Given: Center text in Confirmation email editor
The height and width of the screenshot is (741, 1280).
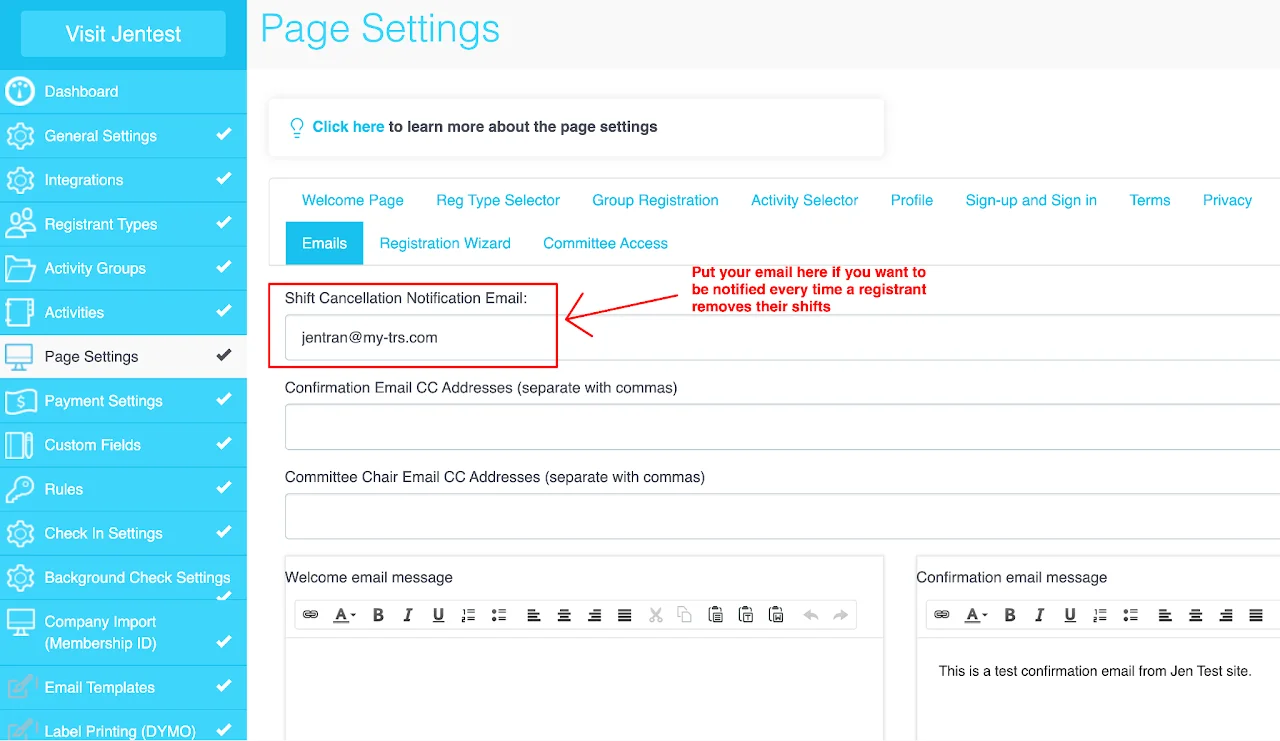Looking at the screenshot, I should click(x=1195, y=615).
